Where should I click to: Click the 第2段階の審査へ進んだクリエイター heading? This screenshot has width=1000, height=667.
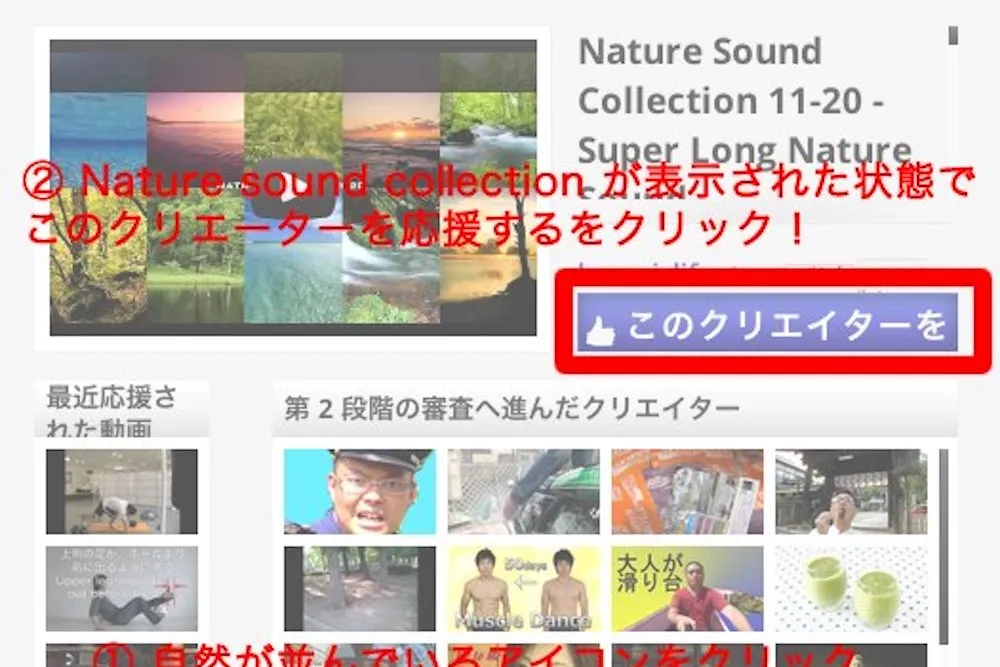[x=512, y=408]
